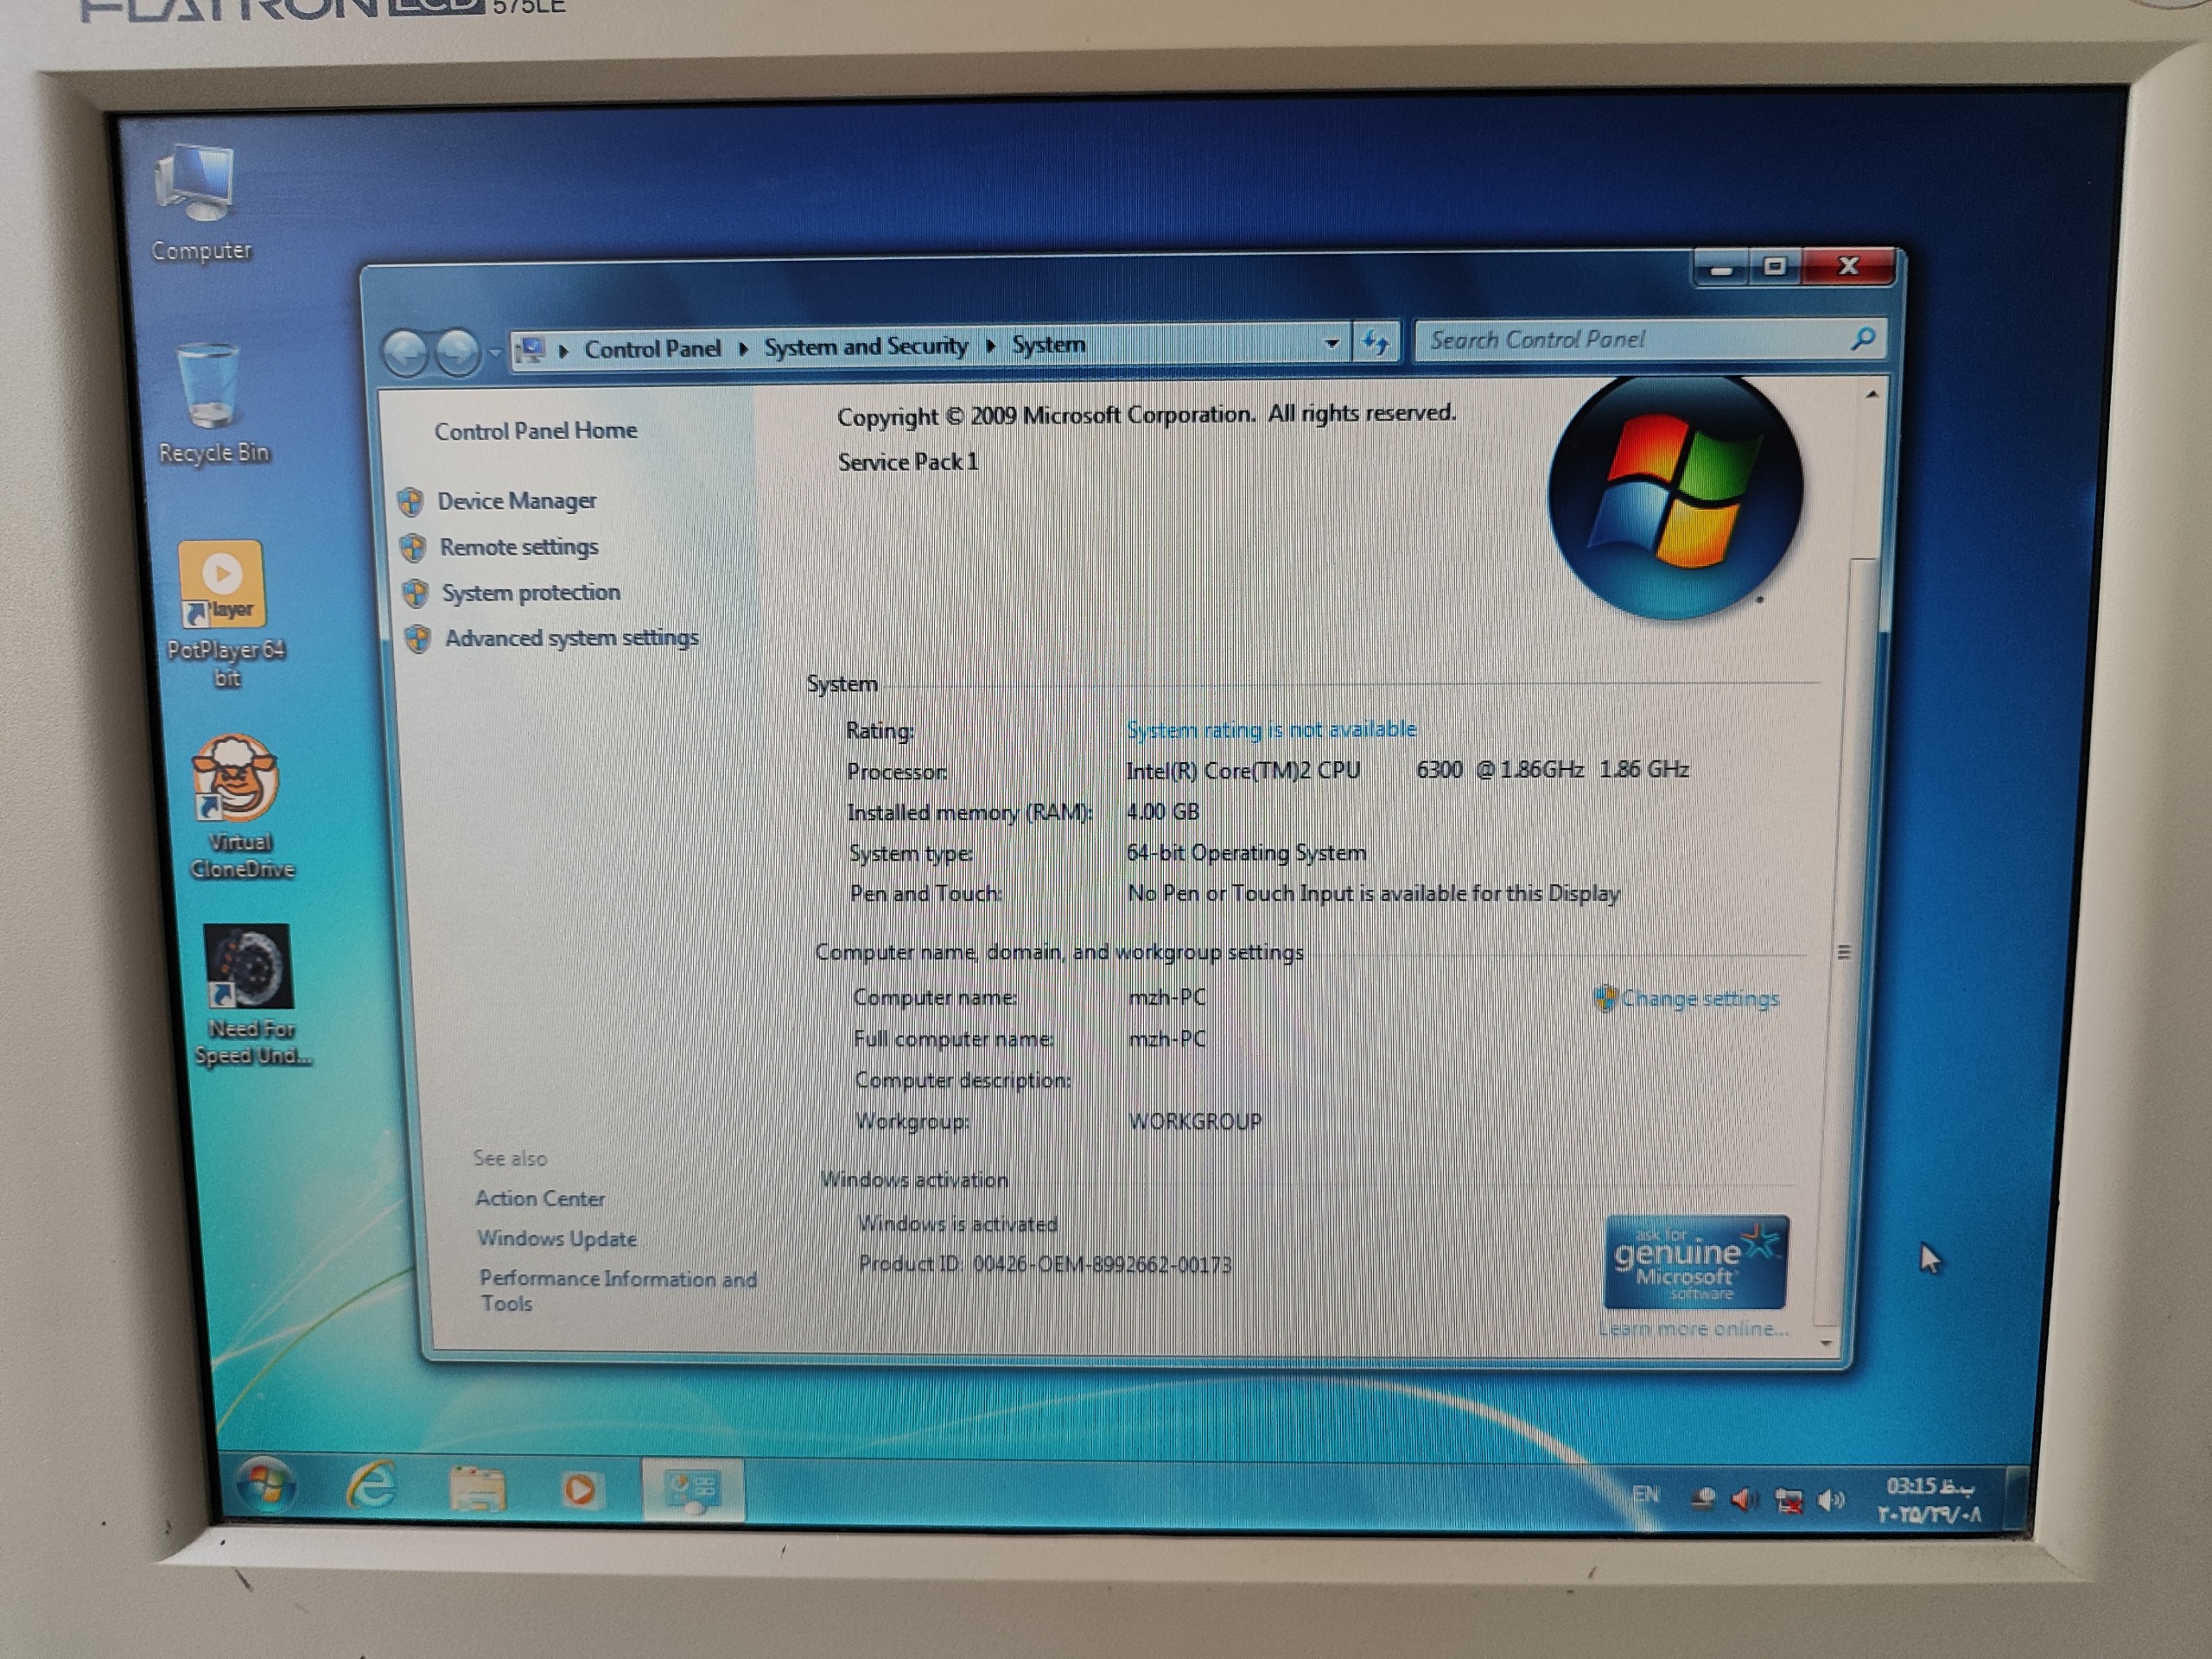2212x1659 pixels.
Task: Select the Virtual CloneDrive shortcut
Action: click(x=240, y=806)
